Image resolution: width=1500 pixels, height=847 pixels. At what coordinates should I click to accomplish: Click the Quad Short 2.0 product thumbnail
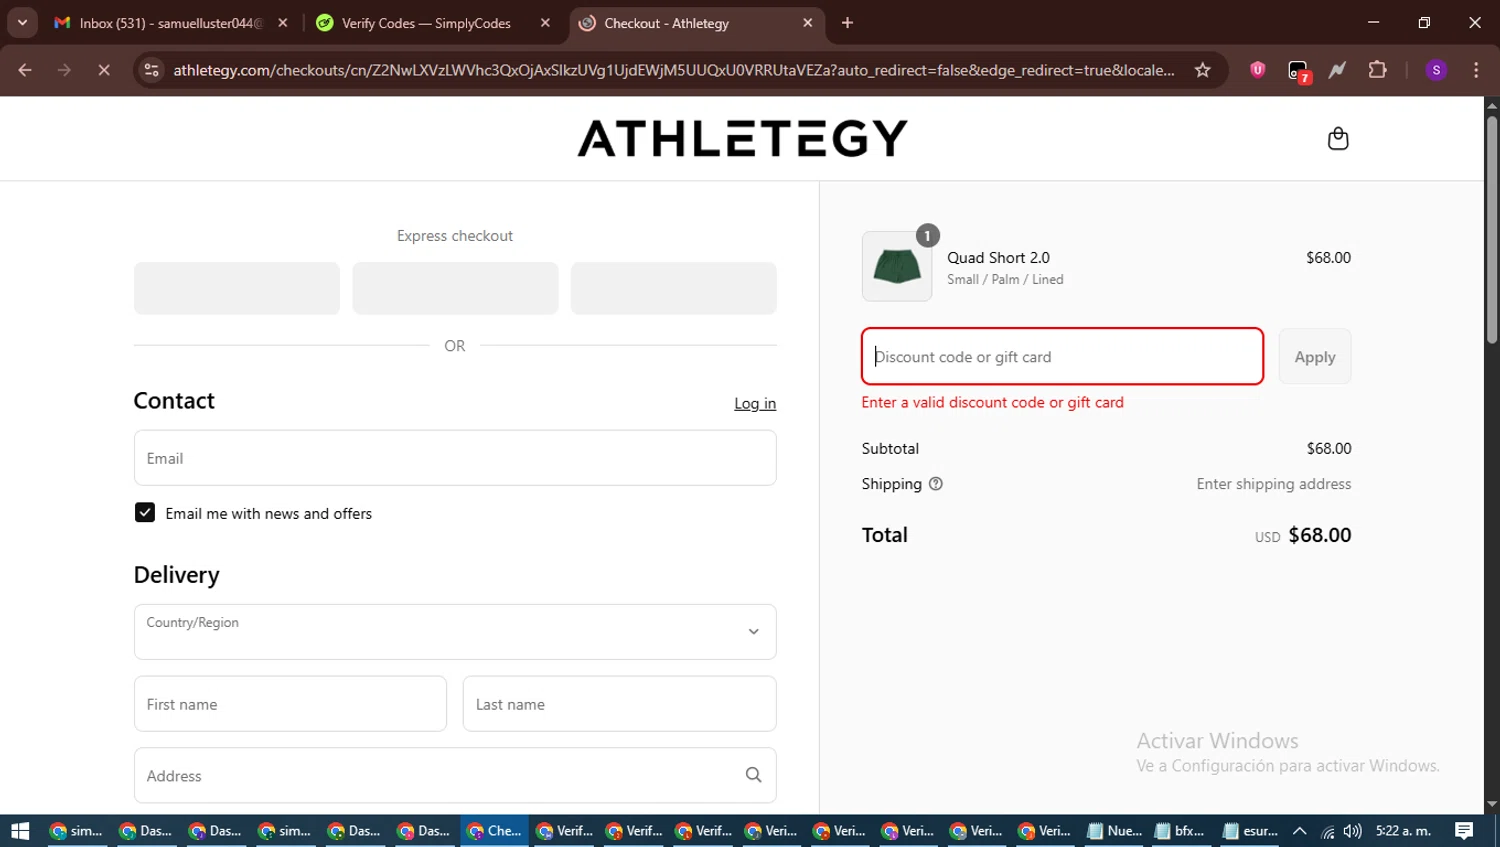[897, 267]
